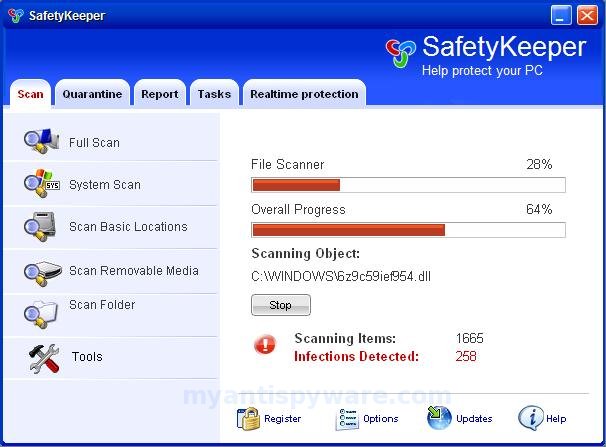This screenshot has height=447, width=606.
Task: Click the SafetyKeeper banner logo
Action: click(400, 53)
